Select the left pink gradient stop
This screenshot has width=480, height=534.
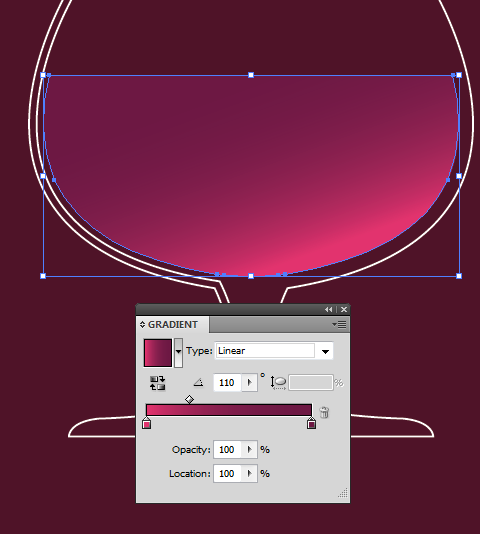(x=146, y=423)
